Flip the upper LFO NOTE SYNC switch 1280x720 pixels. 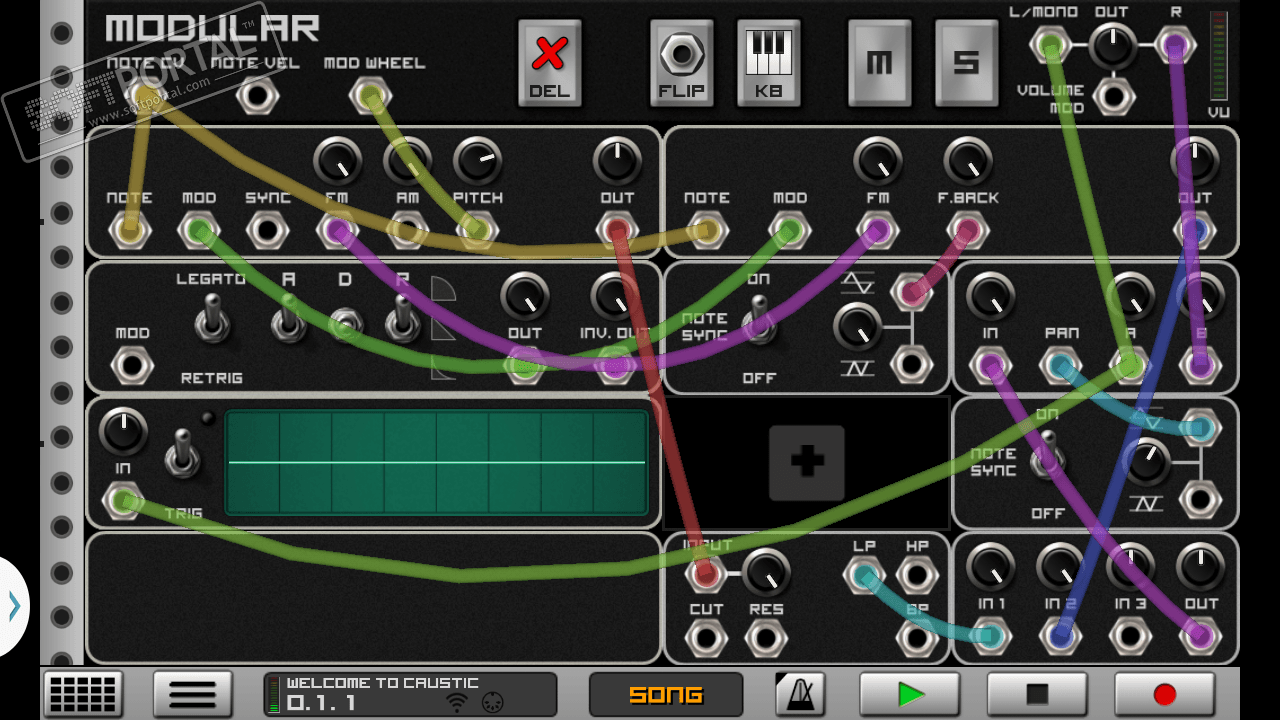[759, 320]
